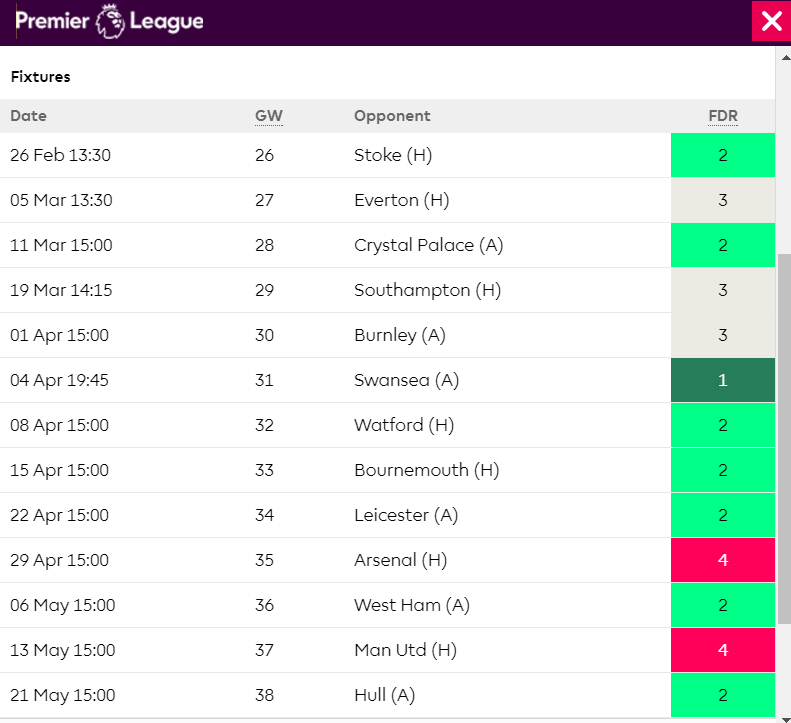Click the green FDR 2 Watford cell
Viewport: 791px width, 723px height.
click(722, 425)
